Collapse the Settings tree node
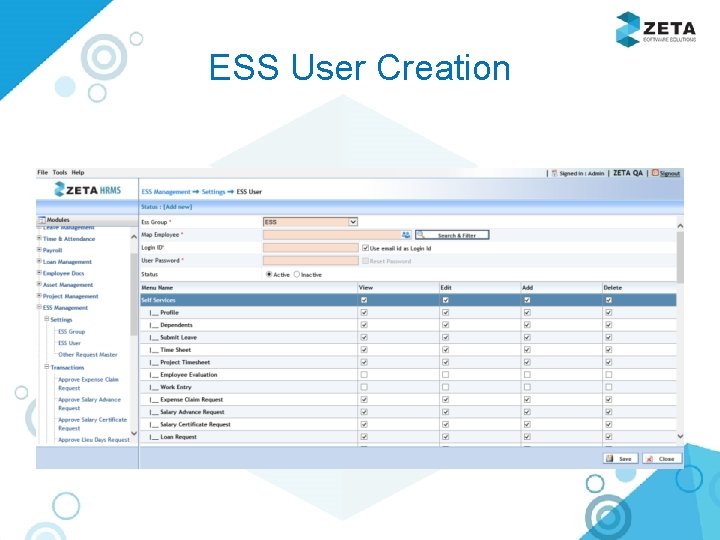The width and height of the screenshot is (720, 540). 46,319
